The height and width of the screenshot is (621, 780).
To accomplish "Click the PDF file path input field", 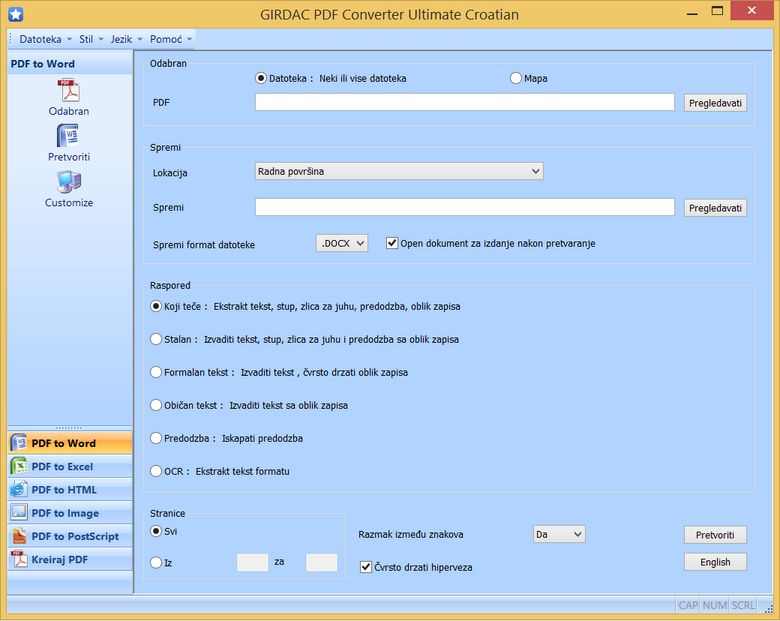I will (465, 102).
